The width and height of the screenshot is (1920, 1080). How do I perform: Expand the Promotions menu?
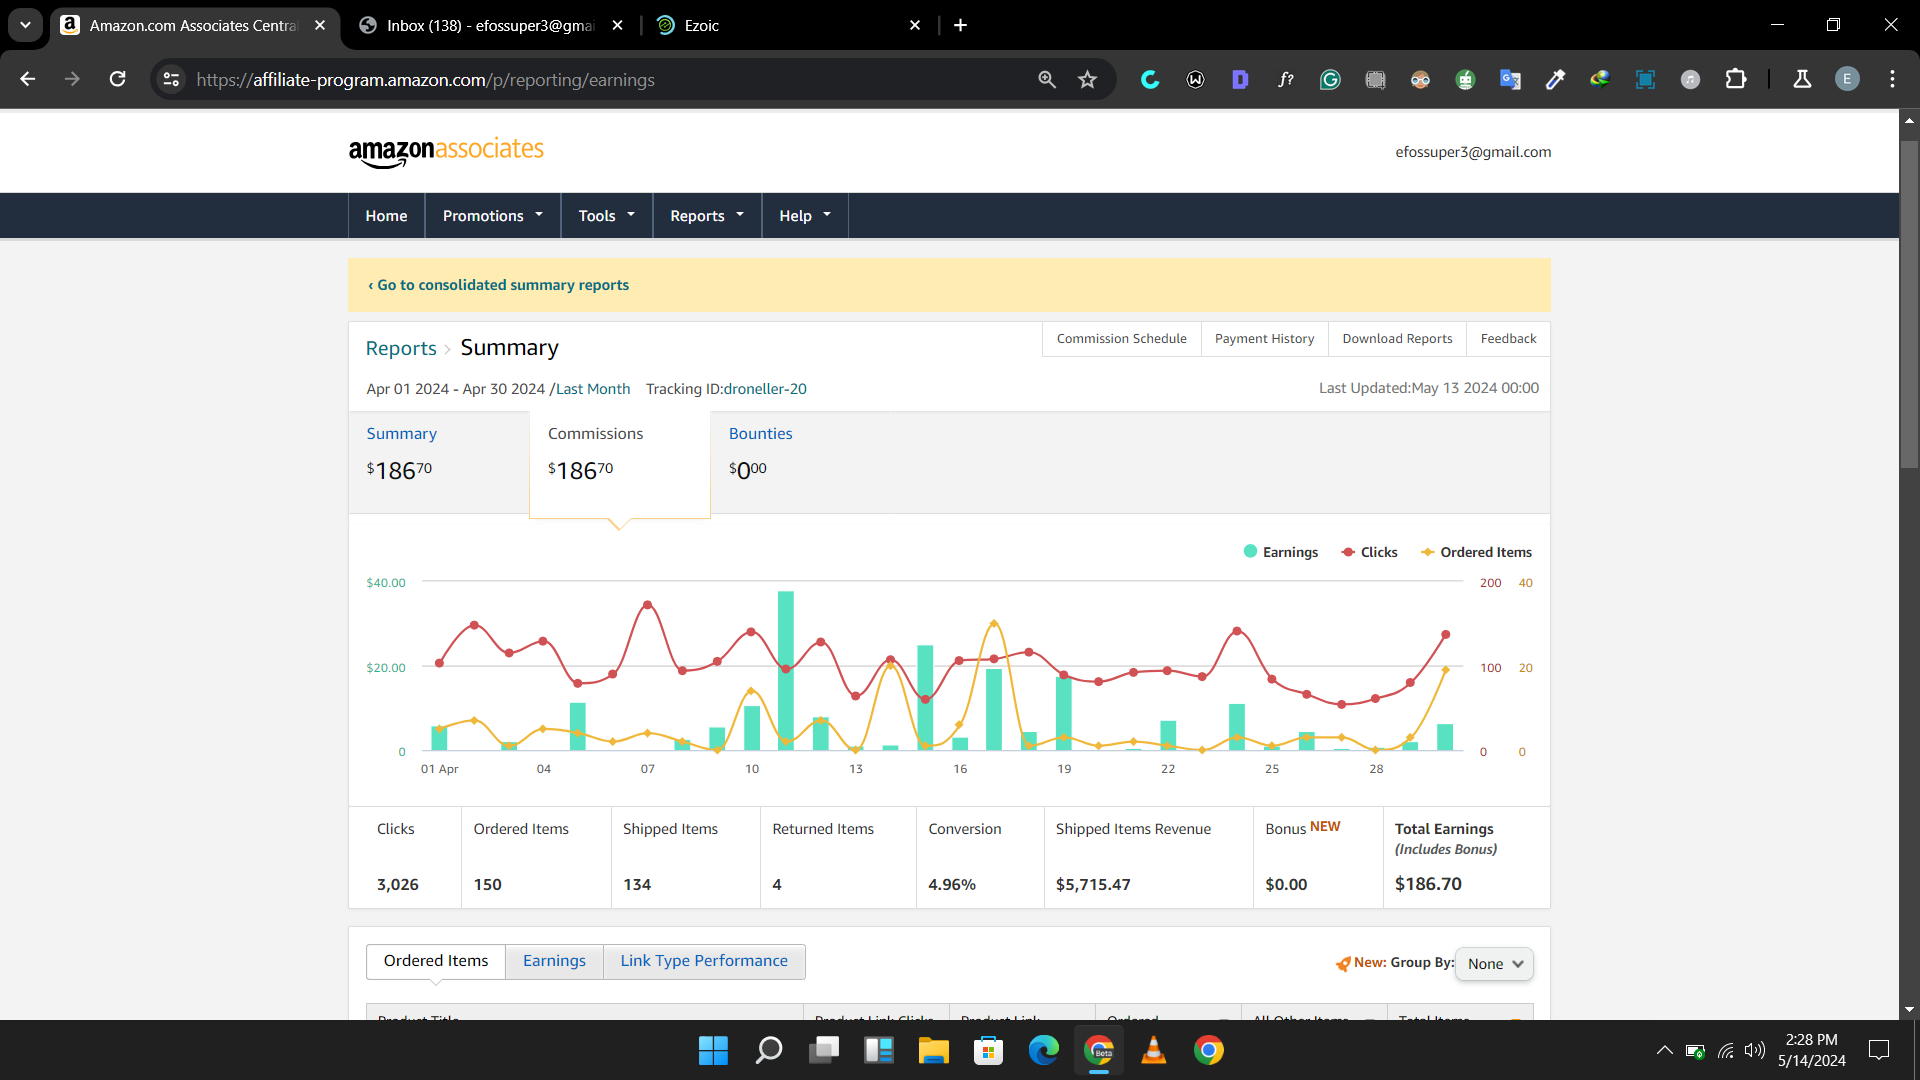(493, 215)
